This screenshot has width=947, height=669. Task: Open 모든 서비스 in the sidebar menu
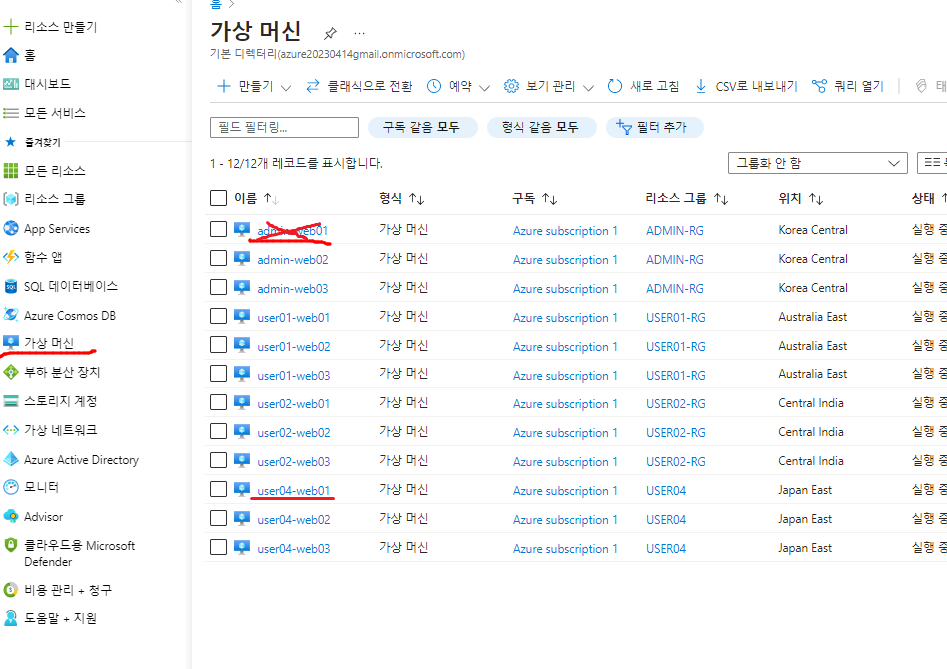pyautogui.click(x=55, y=113)
